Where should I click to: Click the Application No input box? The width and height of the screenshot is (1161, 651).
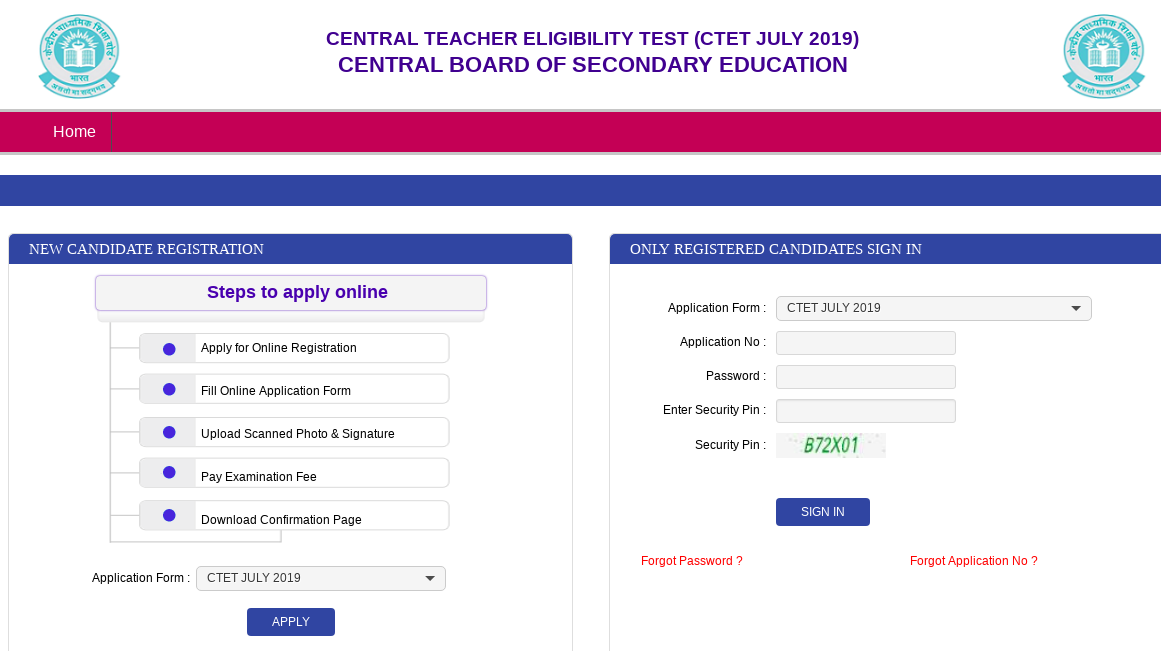[865, 342]
